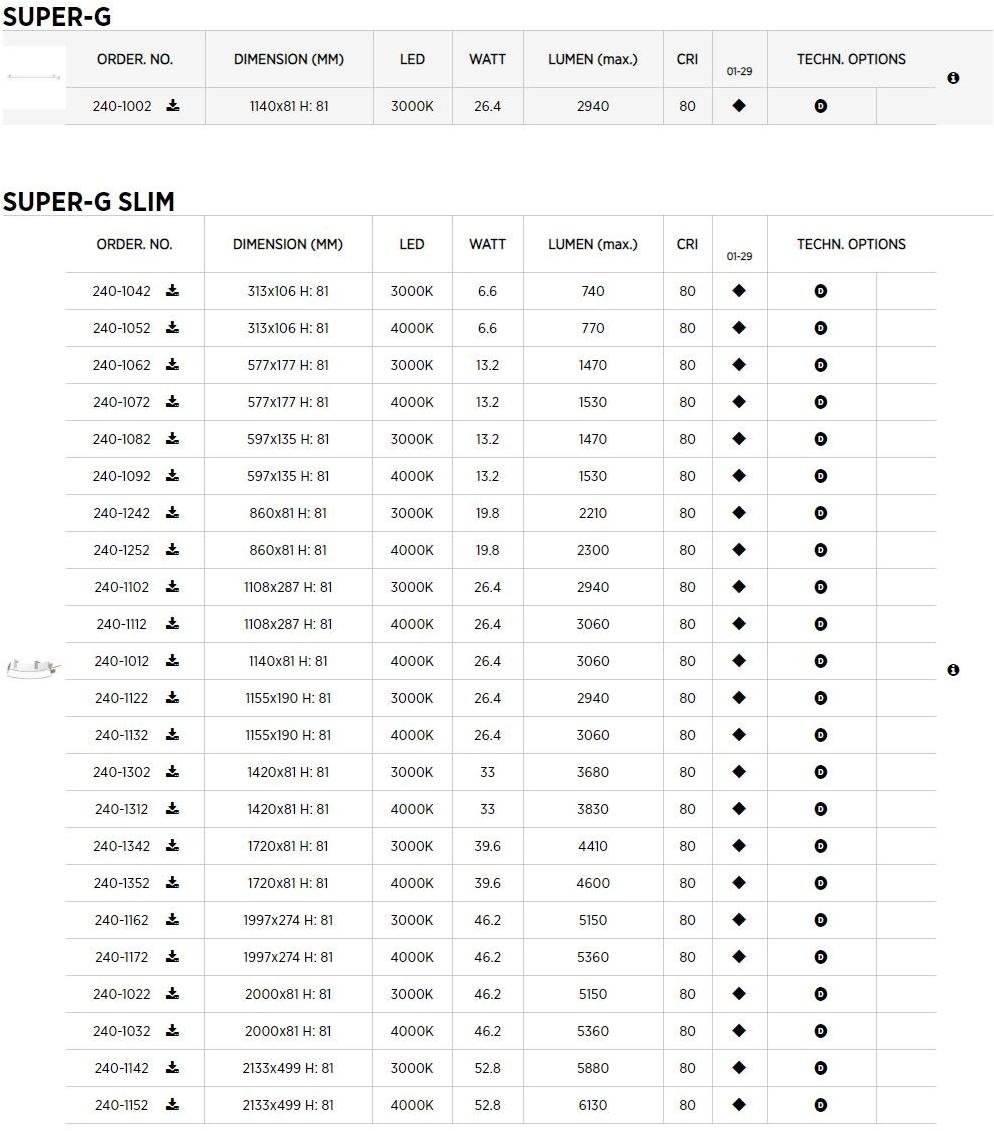Image resolution: width=994 pixels, height=1131 pixels.
Task: Open order number 240-1022 link
Action: click(x=122, y=994)
